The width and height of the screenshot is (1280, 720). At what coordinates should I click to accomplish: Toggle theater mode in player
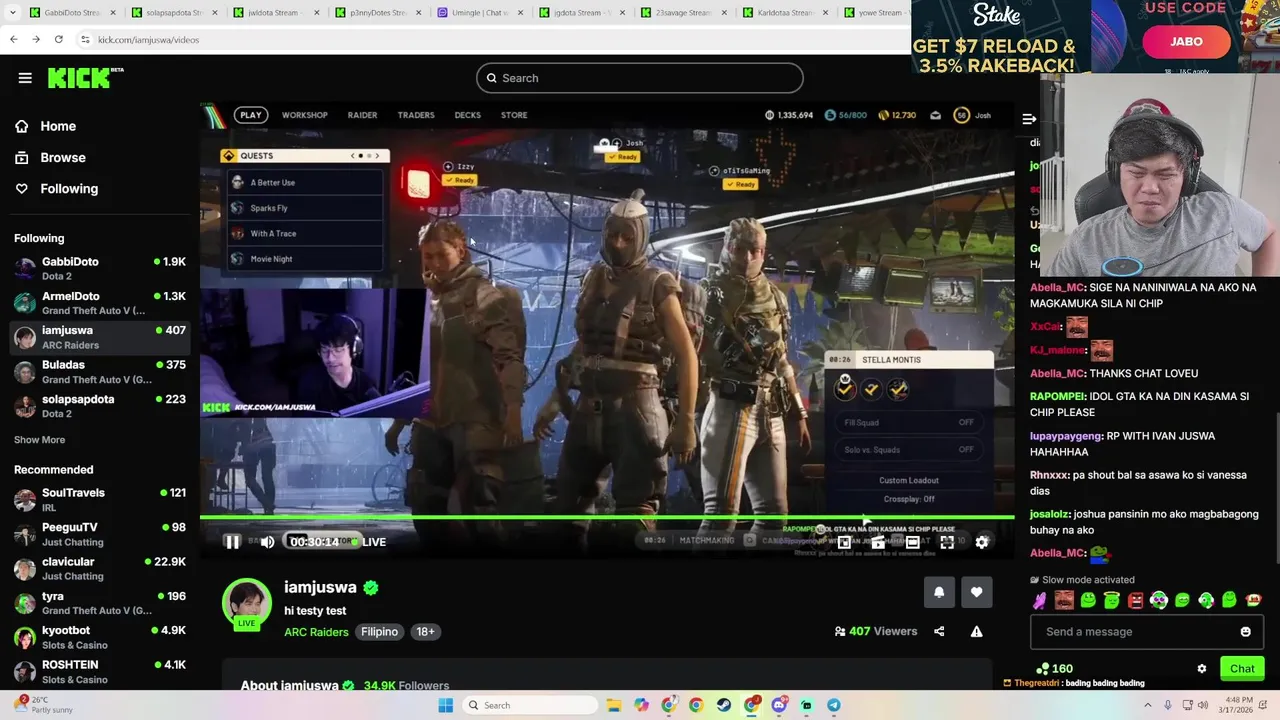912,542
